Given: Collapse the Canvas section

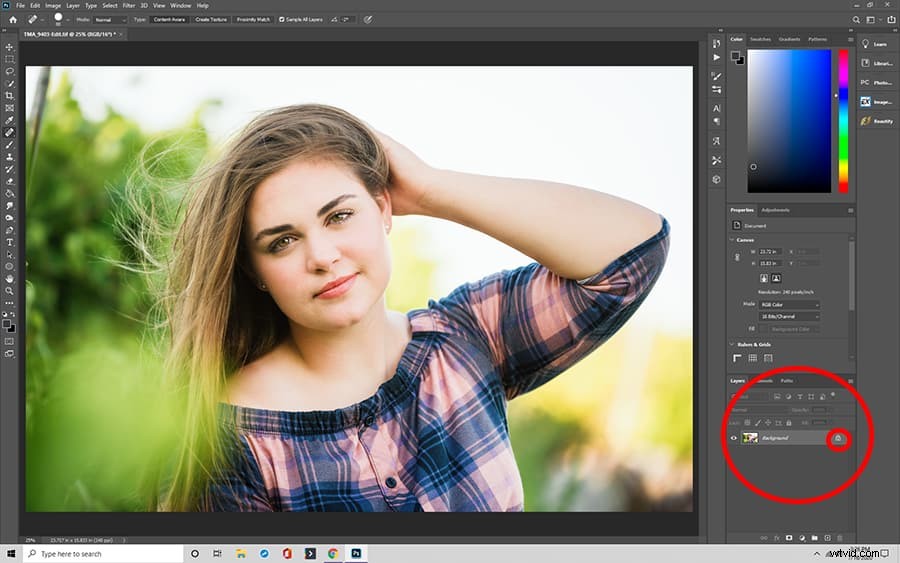Looking at the screenshot, I should (x=732, y=240).
